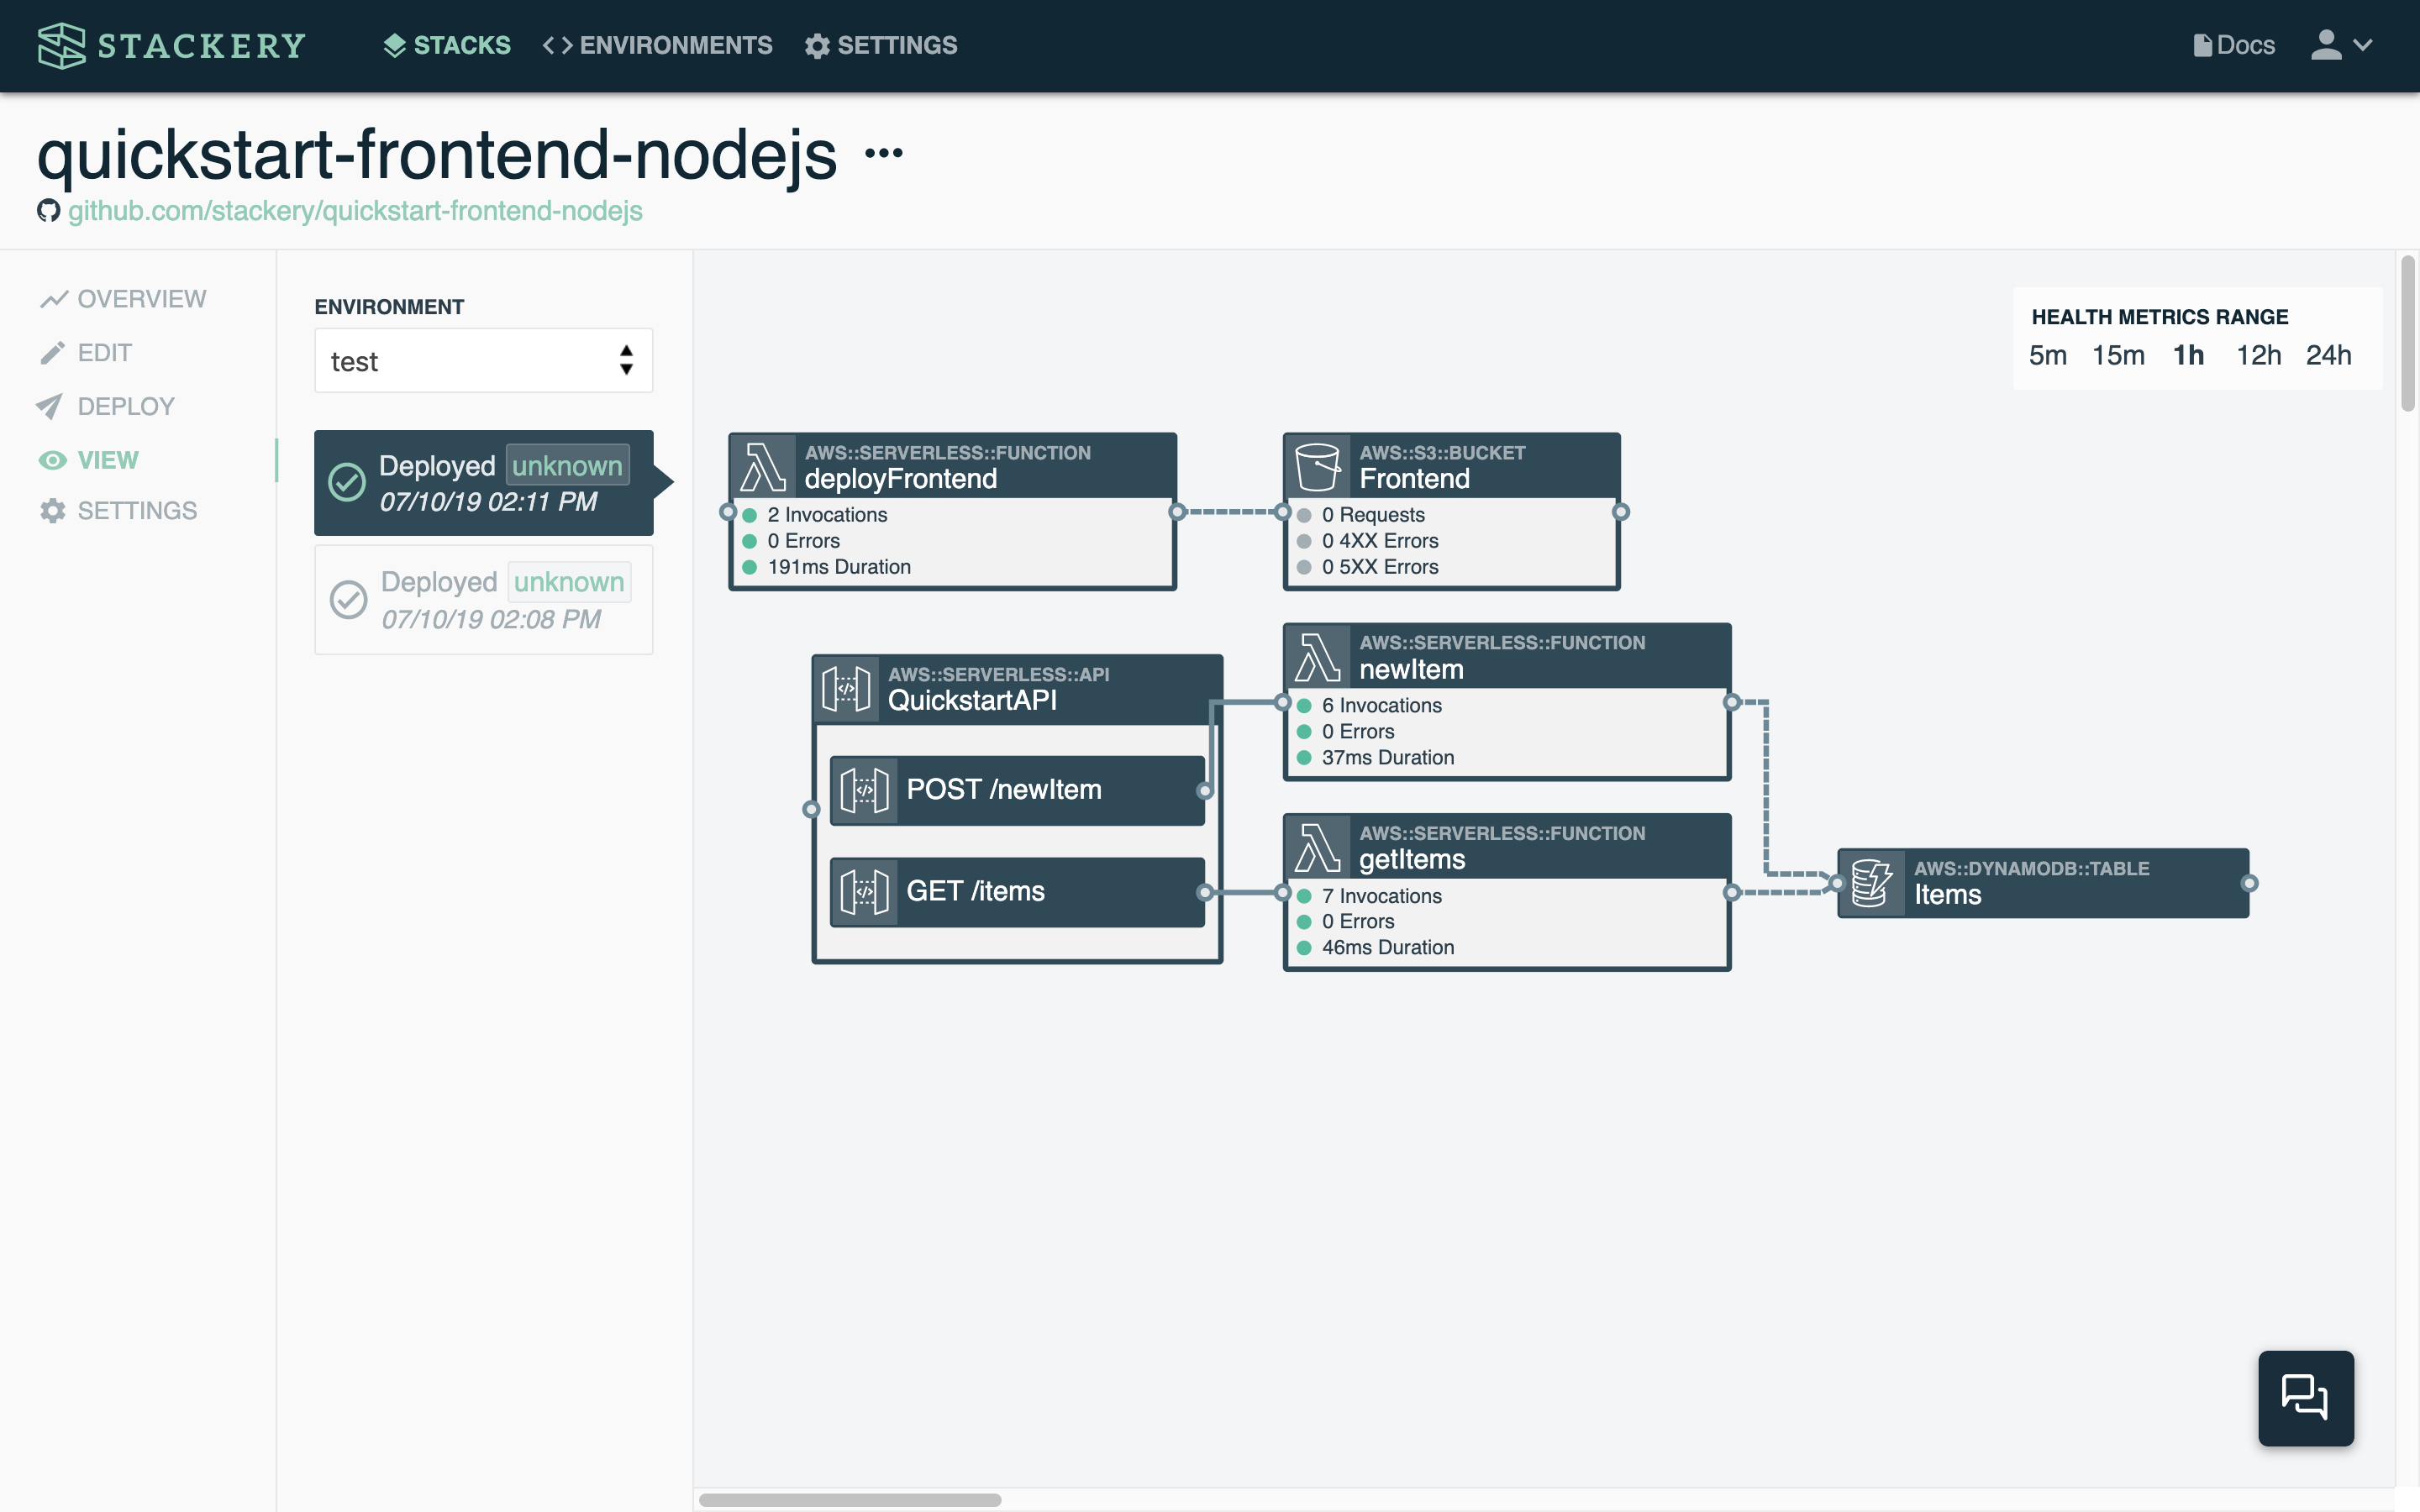Open the Environment selector showing test

[x=483, y=361]
